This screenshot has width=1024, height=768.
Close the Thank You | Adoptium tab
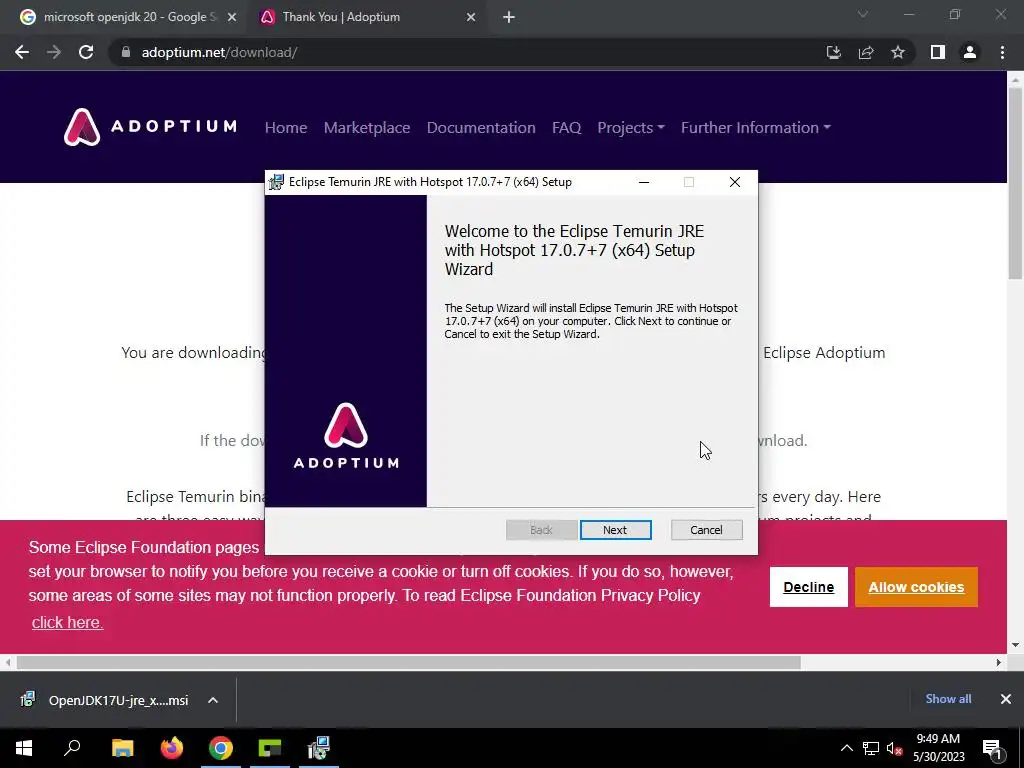[471, 18]
